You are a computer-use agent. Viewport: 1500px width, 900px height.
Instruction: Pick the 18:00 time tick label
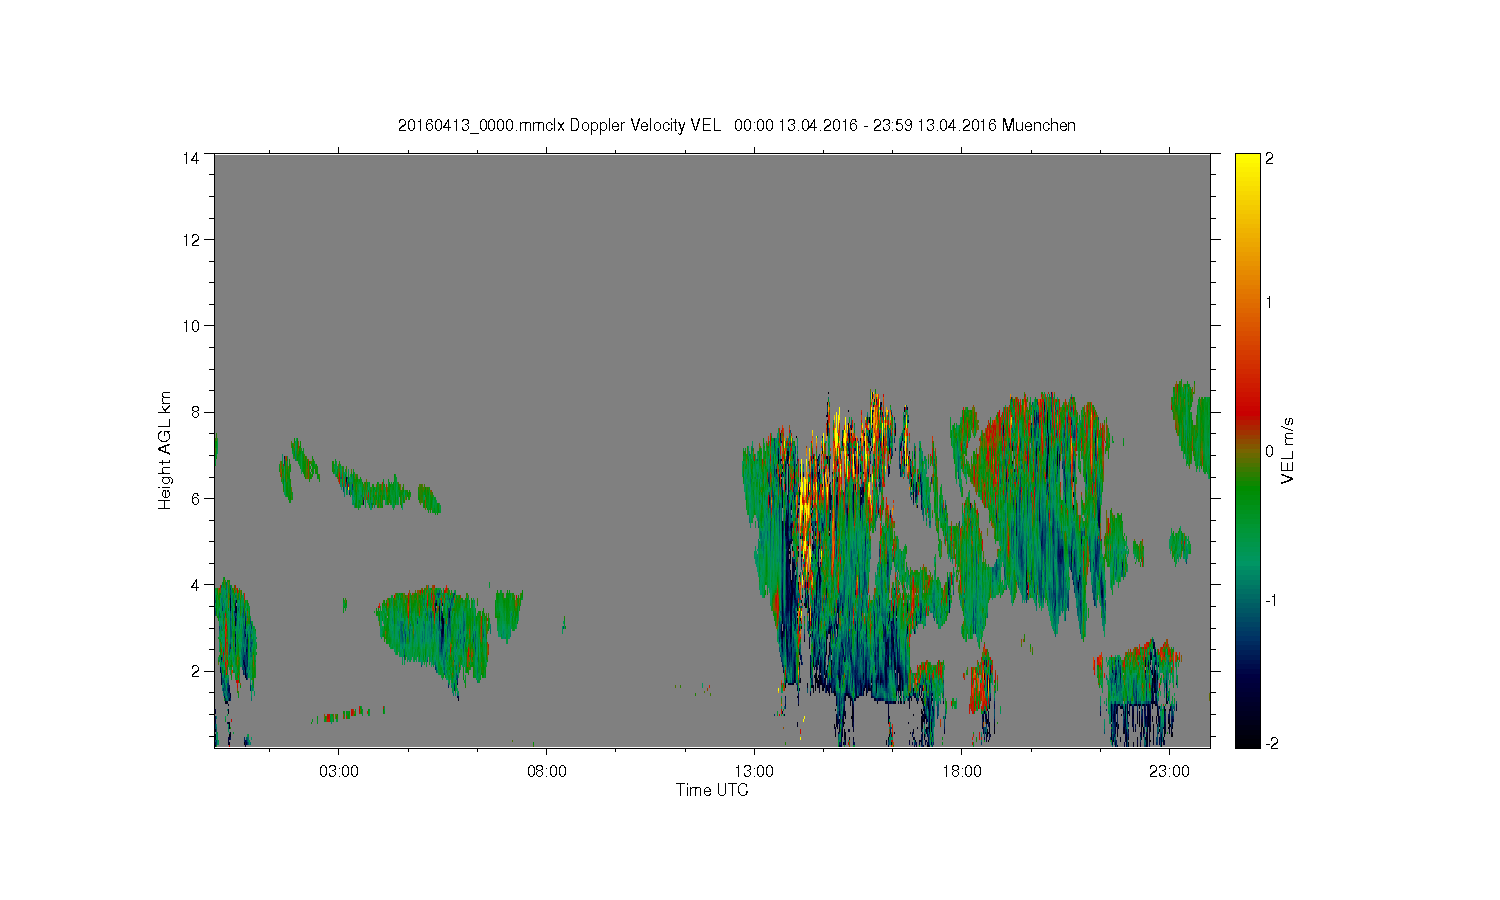pos(962,772)
